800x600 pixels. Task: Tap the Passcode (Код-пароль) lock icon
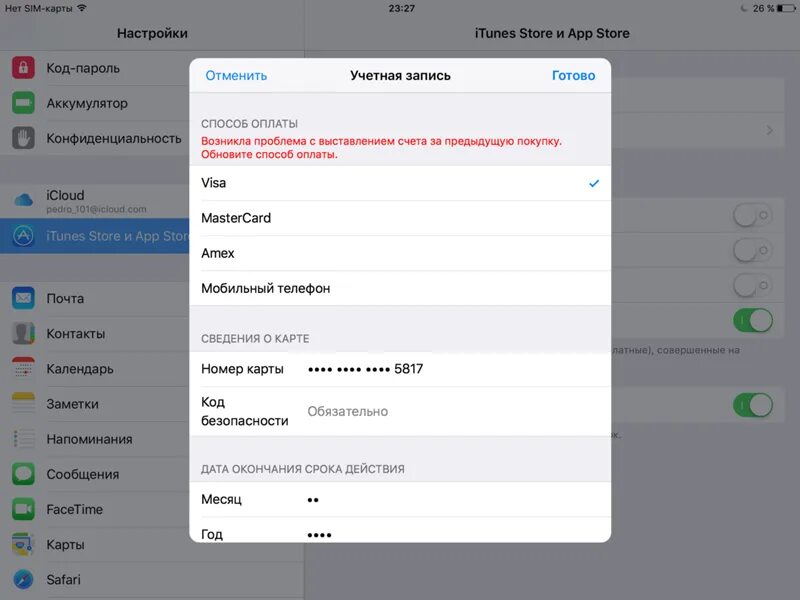tap(23, 68)
